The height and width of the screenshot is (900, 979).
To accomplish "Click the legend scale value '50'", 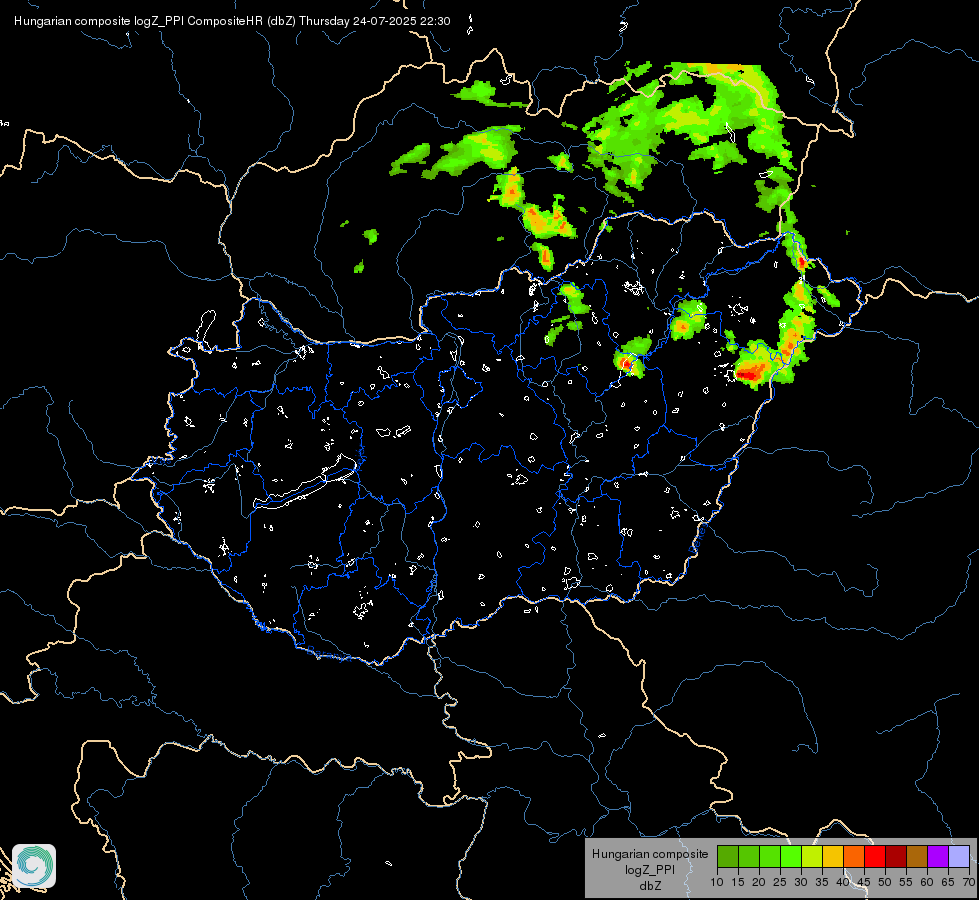I will tap(885, 883).
